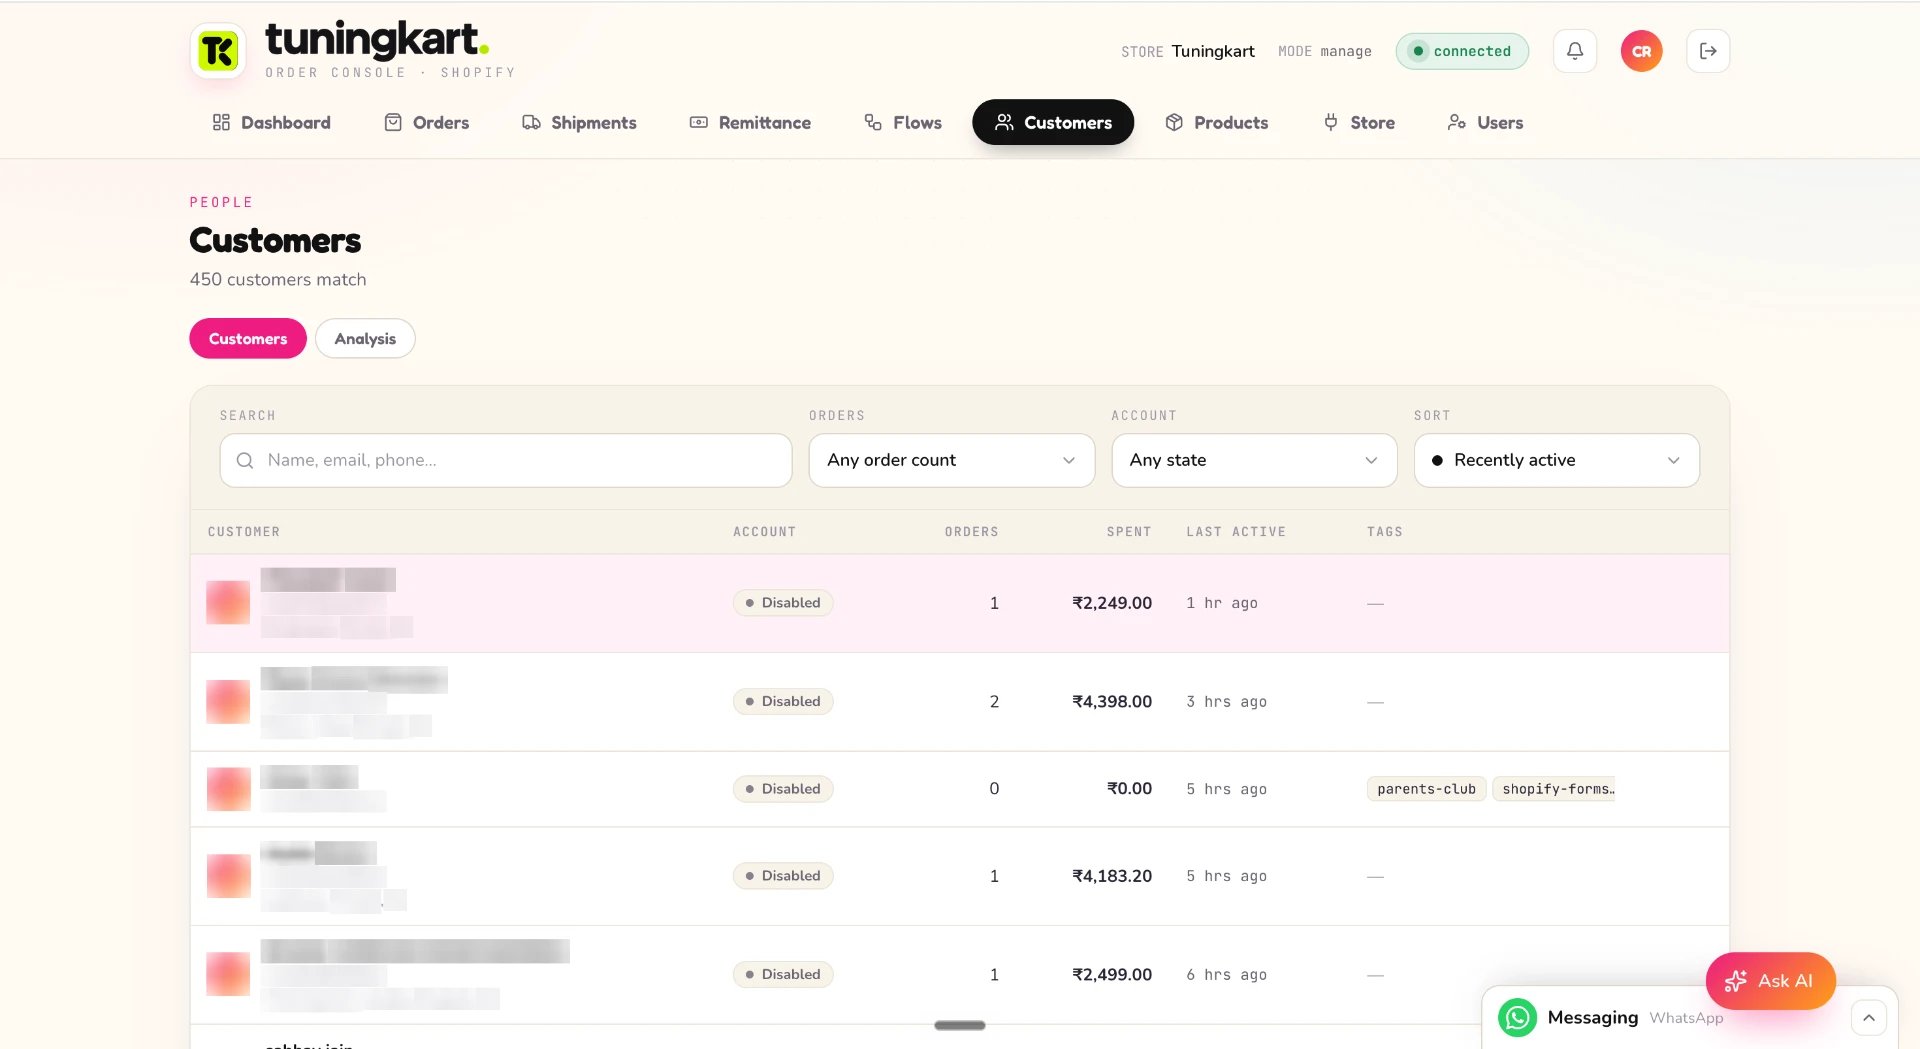Click the avatar of the ₹2,499.00 customer
This screenshot has width=1920, height=1049.
[228, 974]
